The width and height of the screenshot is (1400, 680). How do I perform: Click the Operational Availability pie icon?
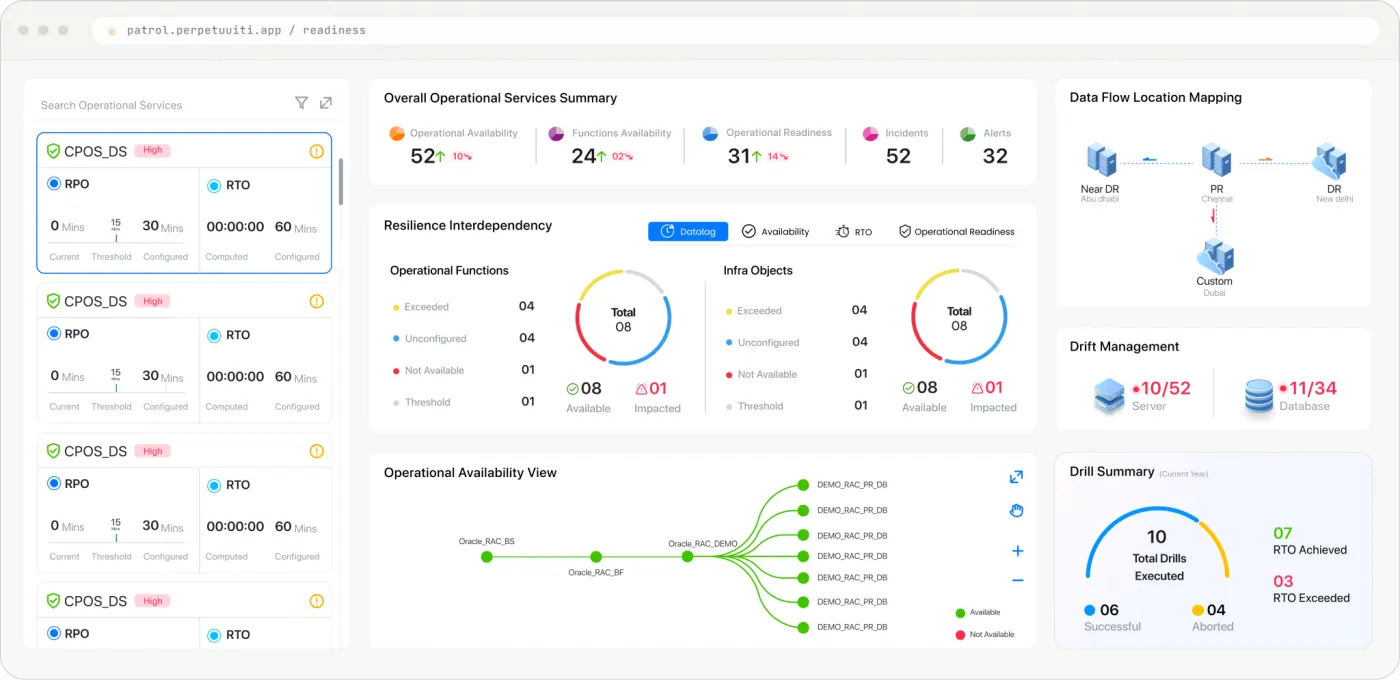397,133
